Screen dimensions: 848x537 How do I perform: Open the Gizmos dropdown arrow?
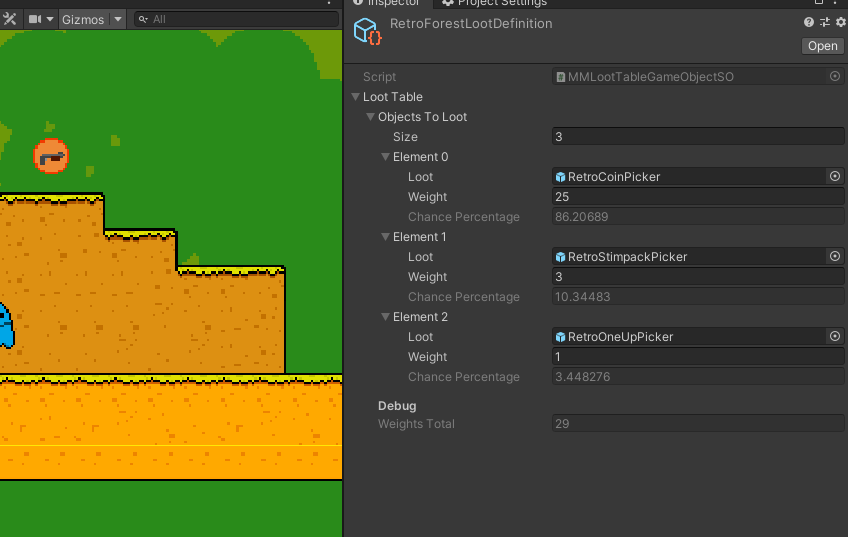[117, 19]
